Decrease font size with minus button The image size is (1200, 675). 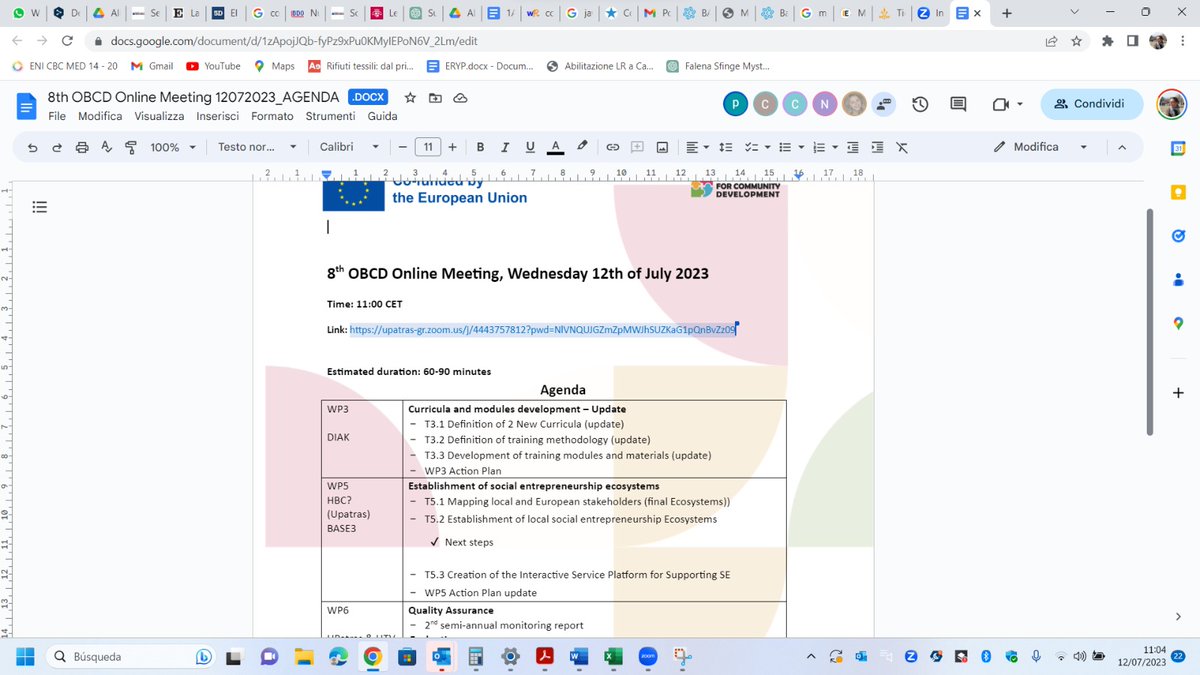click(x=401, y=147)
